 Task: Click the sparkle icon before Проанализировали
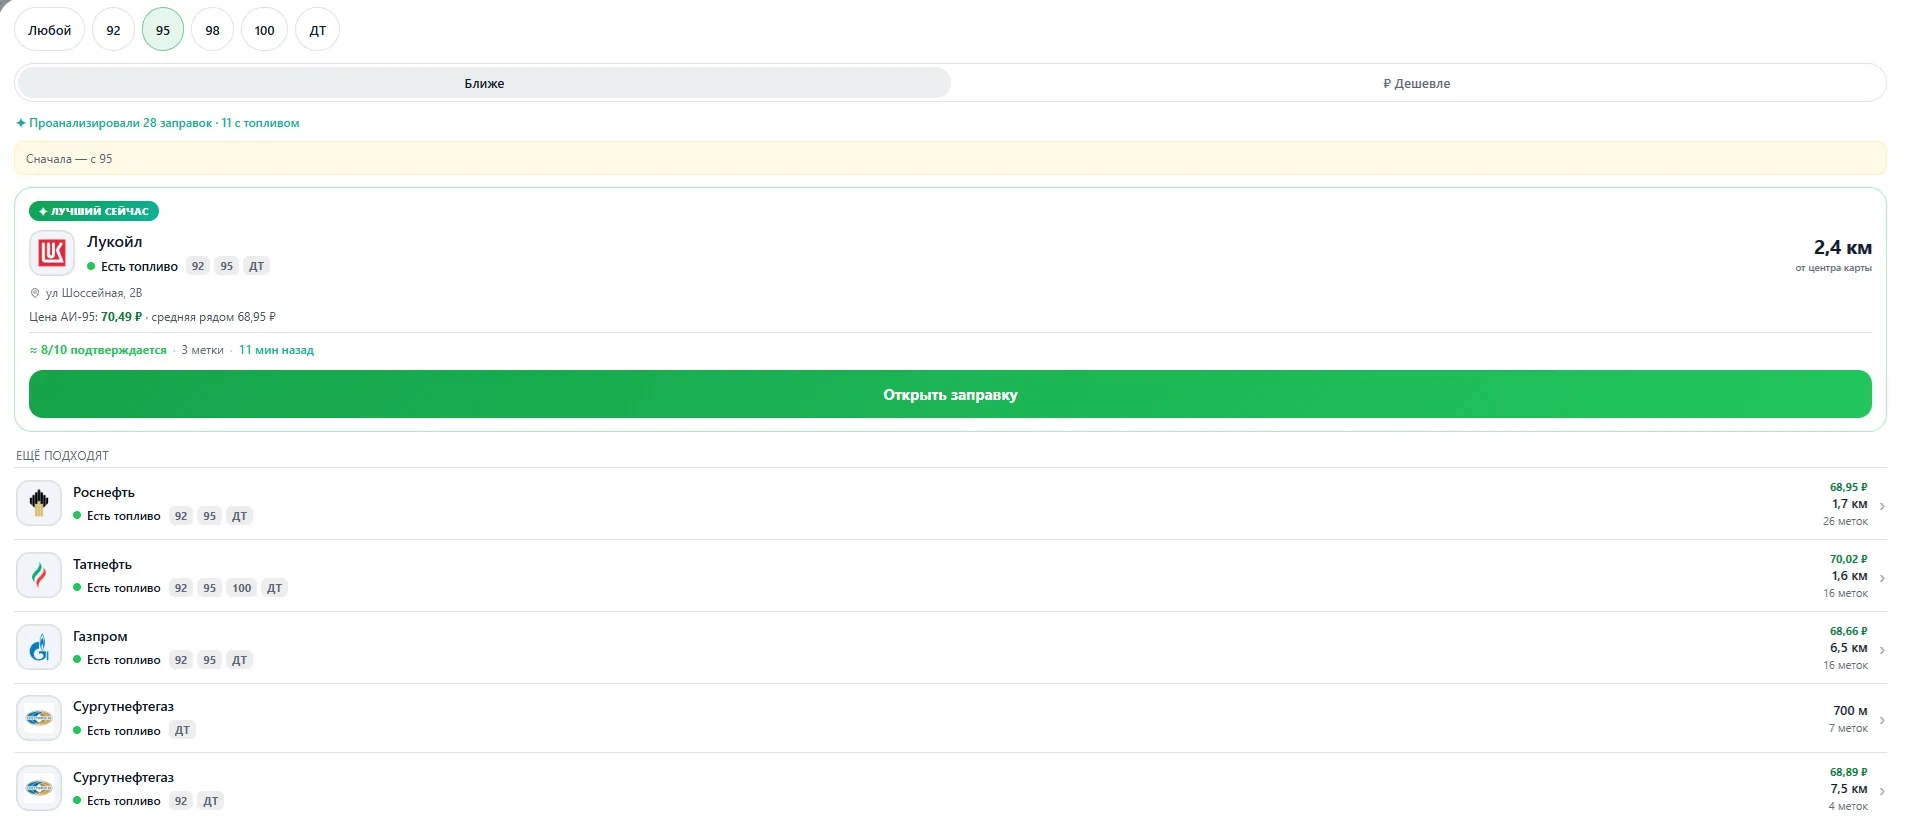21,123
